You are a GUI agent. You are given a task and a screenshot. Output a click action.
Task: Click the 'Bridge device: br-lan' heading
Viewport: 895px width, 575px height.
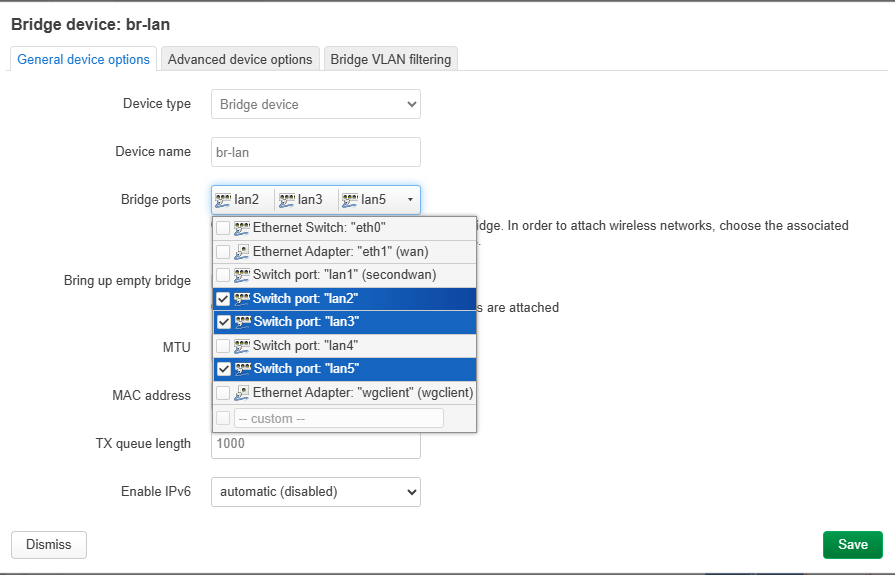click(90, 25)
